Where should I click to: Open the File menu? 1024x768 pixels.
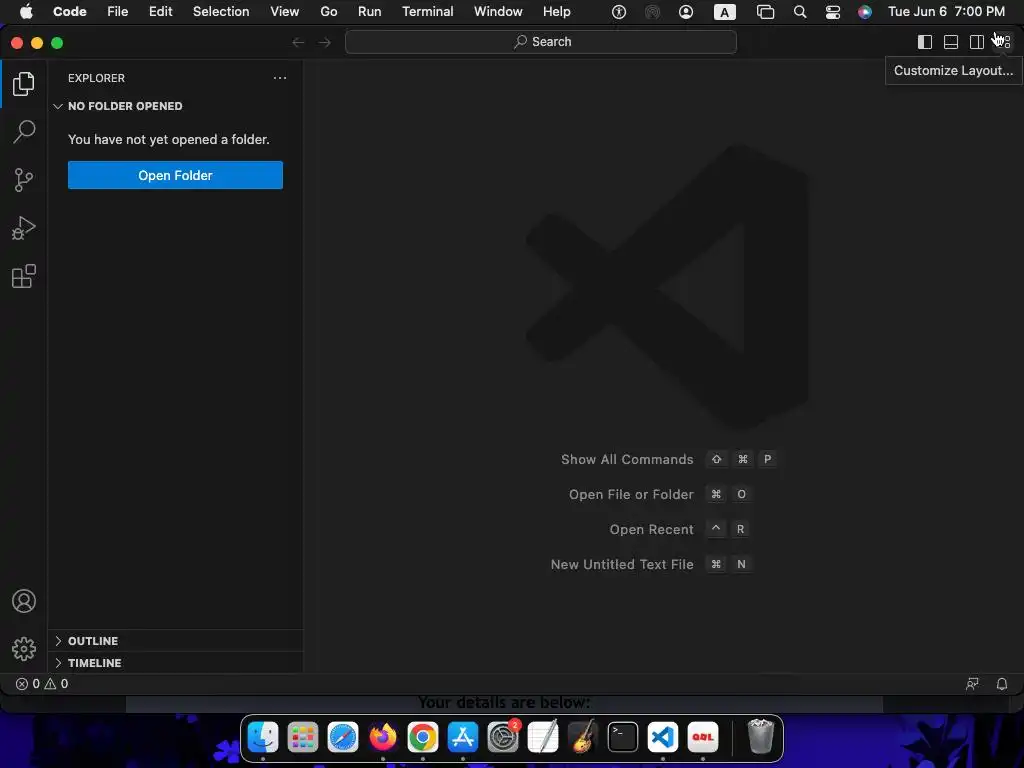coord(118,12)
